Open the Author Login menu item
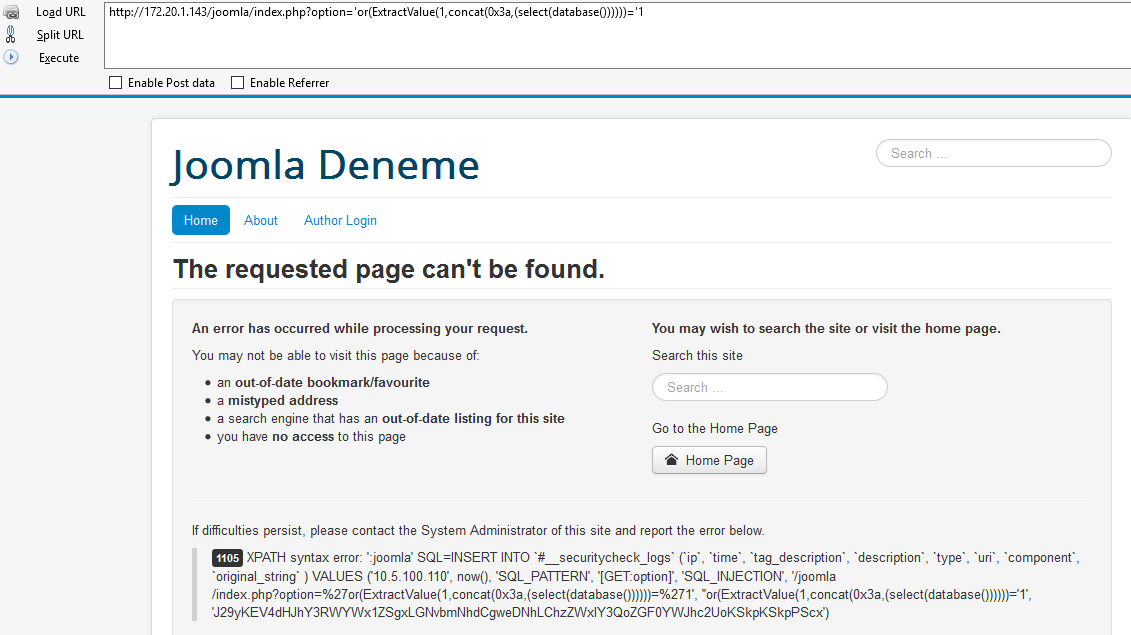Viewport: 1131px width, 635px height. pos(340,220)
